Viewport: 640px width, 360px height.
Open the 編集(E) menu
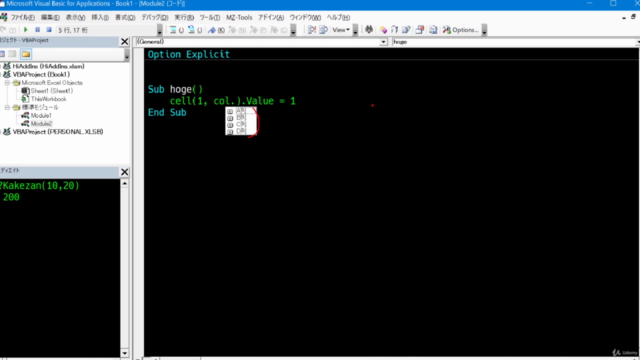click(x=50, y=18)
